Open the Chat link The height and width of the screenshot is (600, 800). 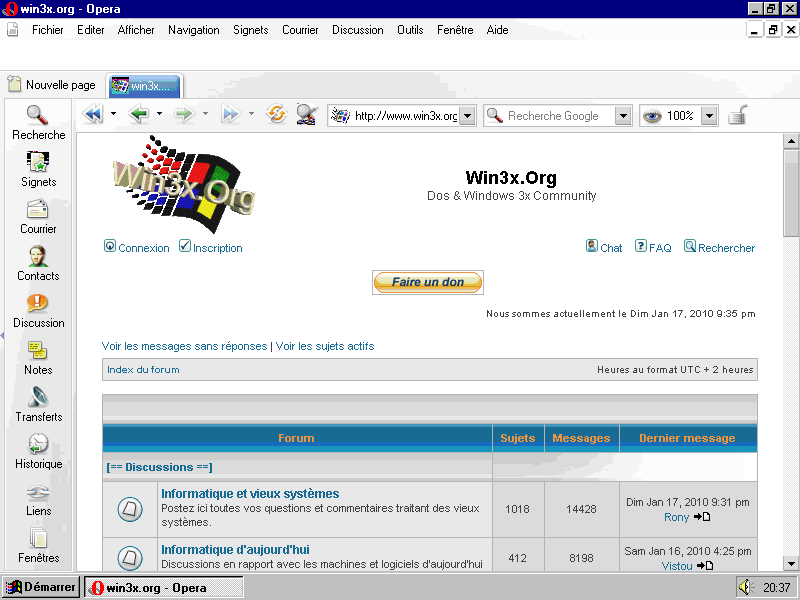click(x=604, y=247)
